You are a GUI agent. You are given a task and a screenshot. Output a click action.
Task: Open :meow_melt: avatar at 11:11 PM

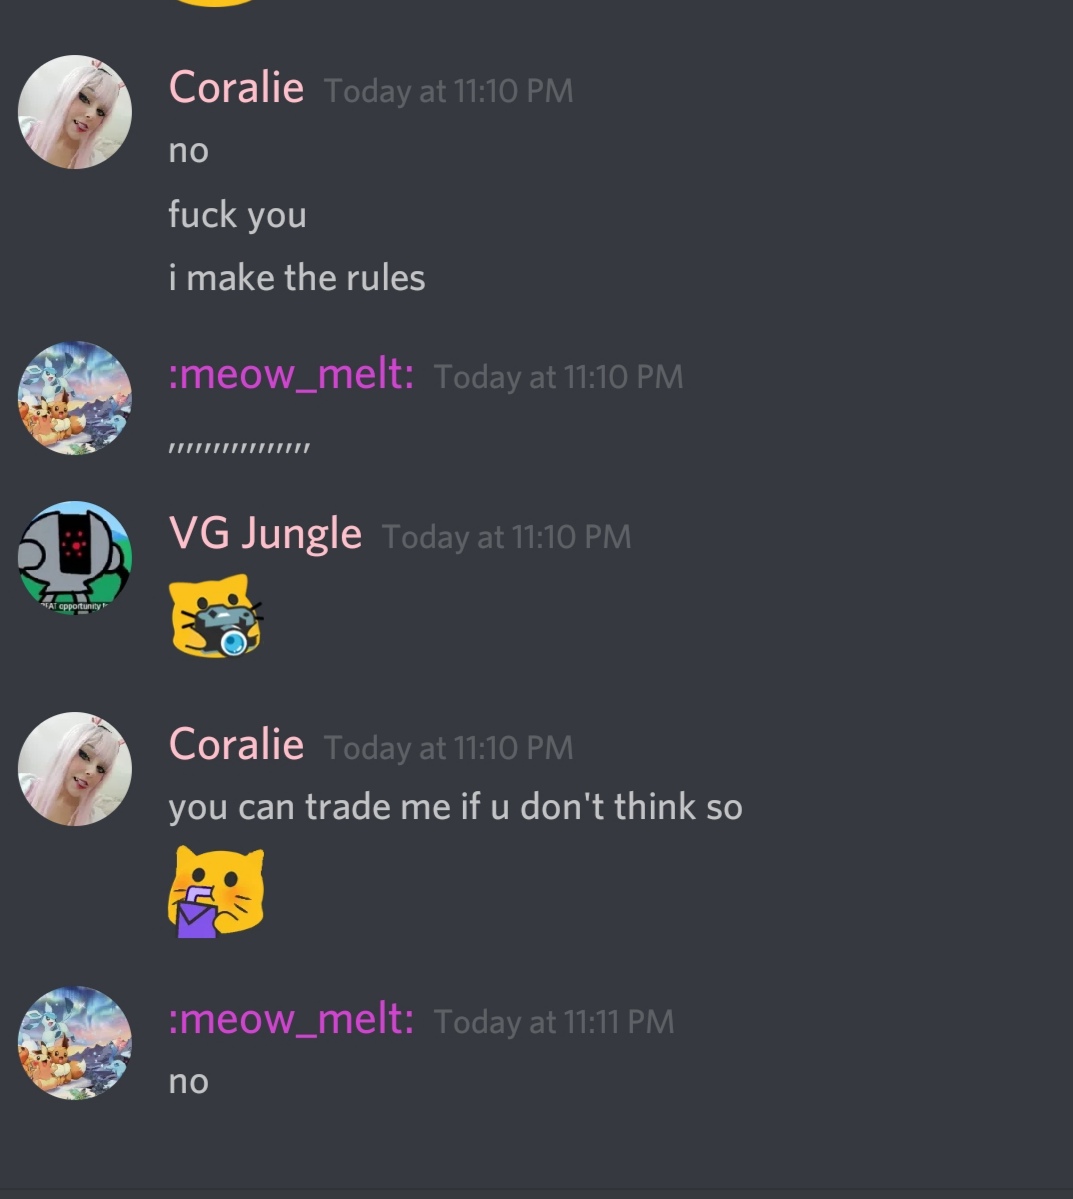point(75,1043)
